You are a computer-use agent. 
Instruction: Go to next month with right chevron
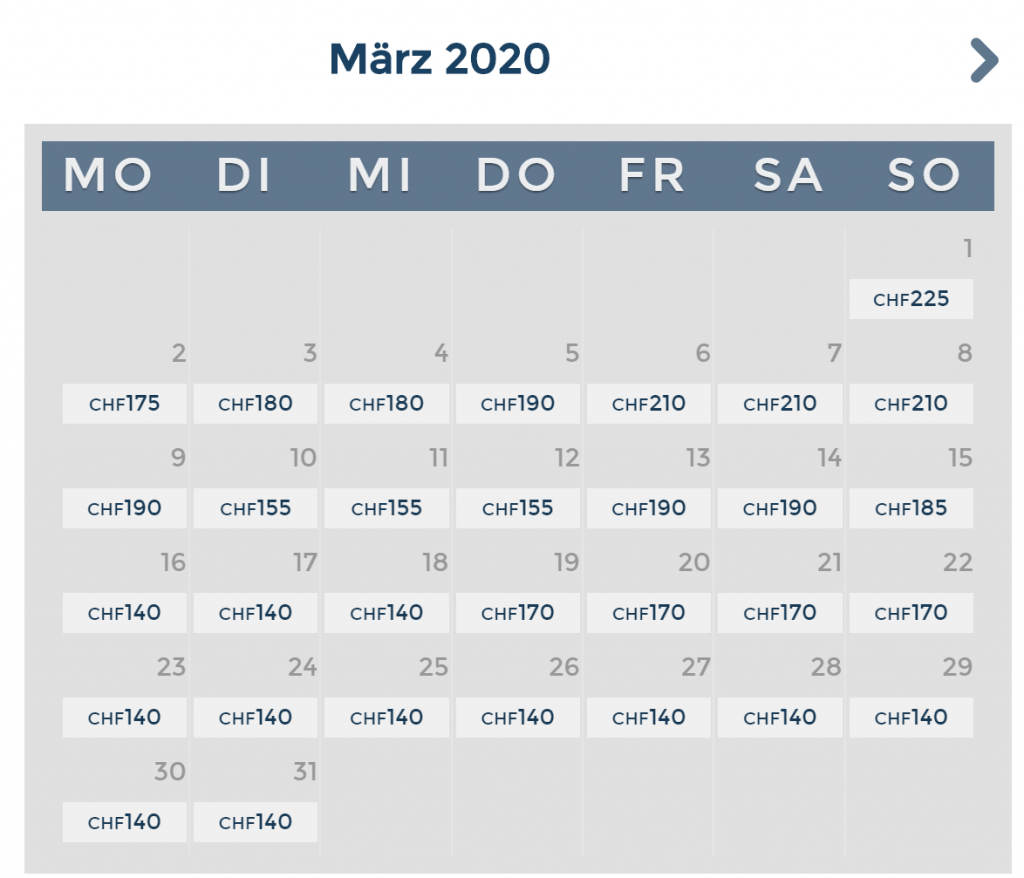point(984,61)
